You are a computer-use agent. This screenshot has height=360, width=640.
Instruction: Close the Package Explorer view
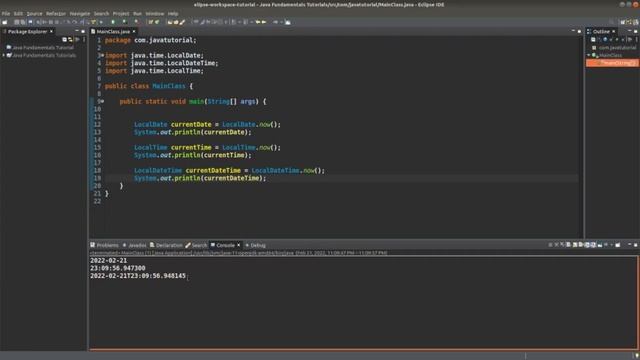click(x=51, y=31)
